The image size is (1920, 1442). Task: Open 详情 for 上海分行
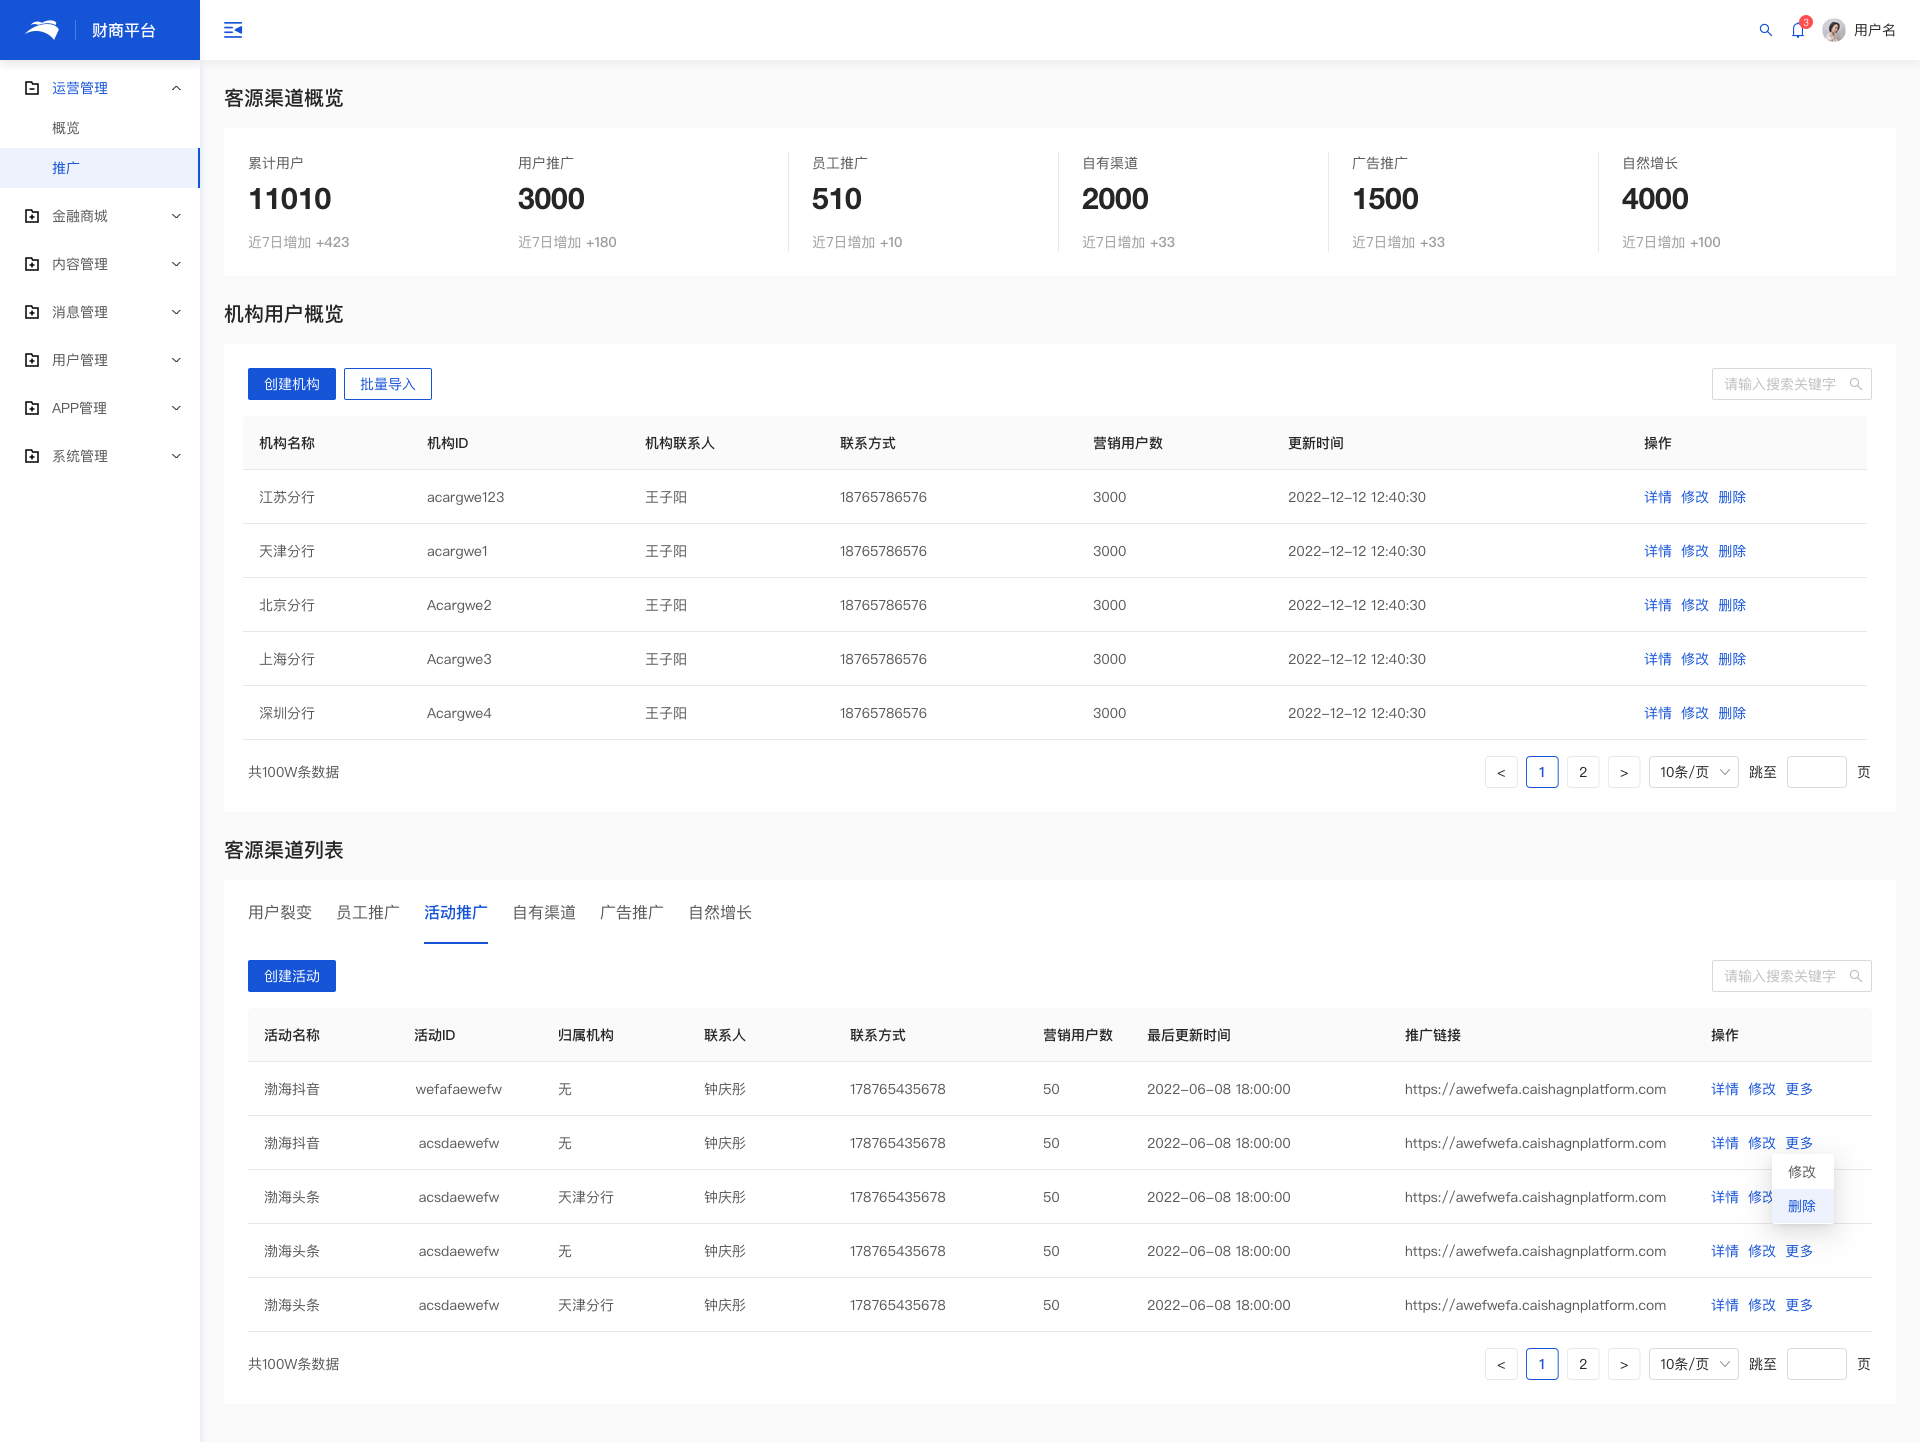(1658, 659)
